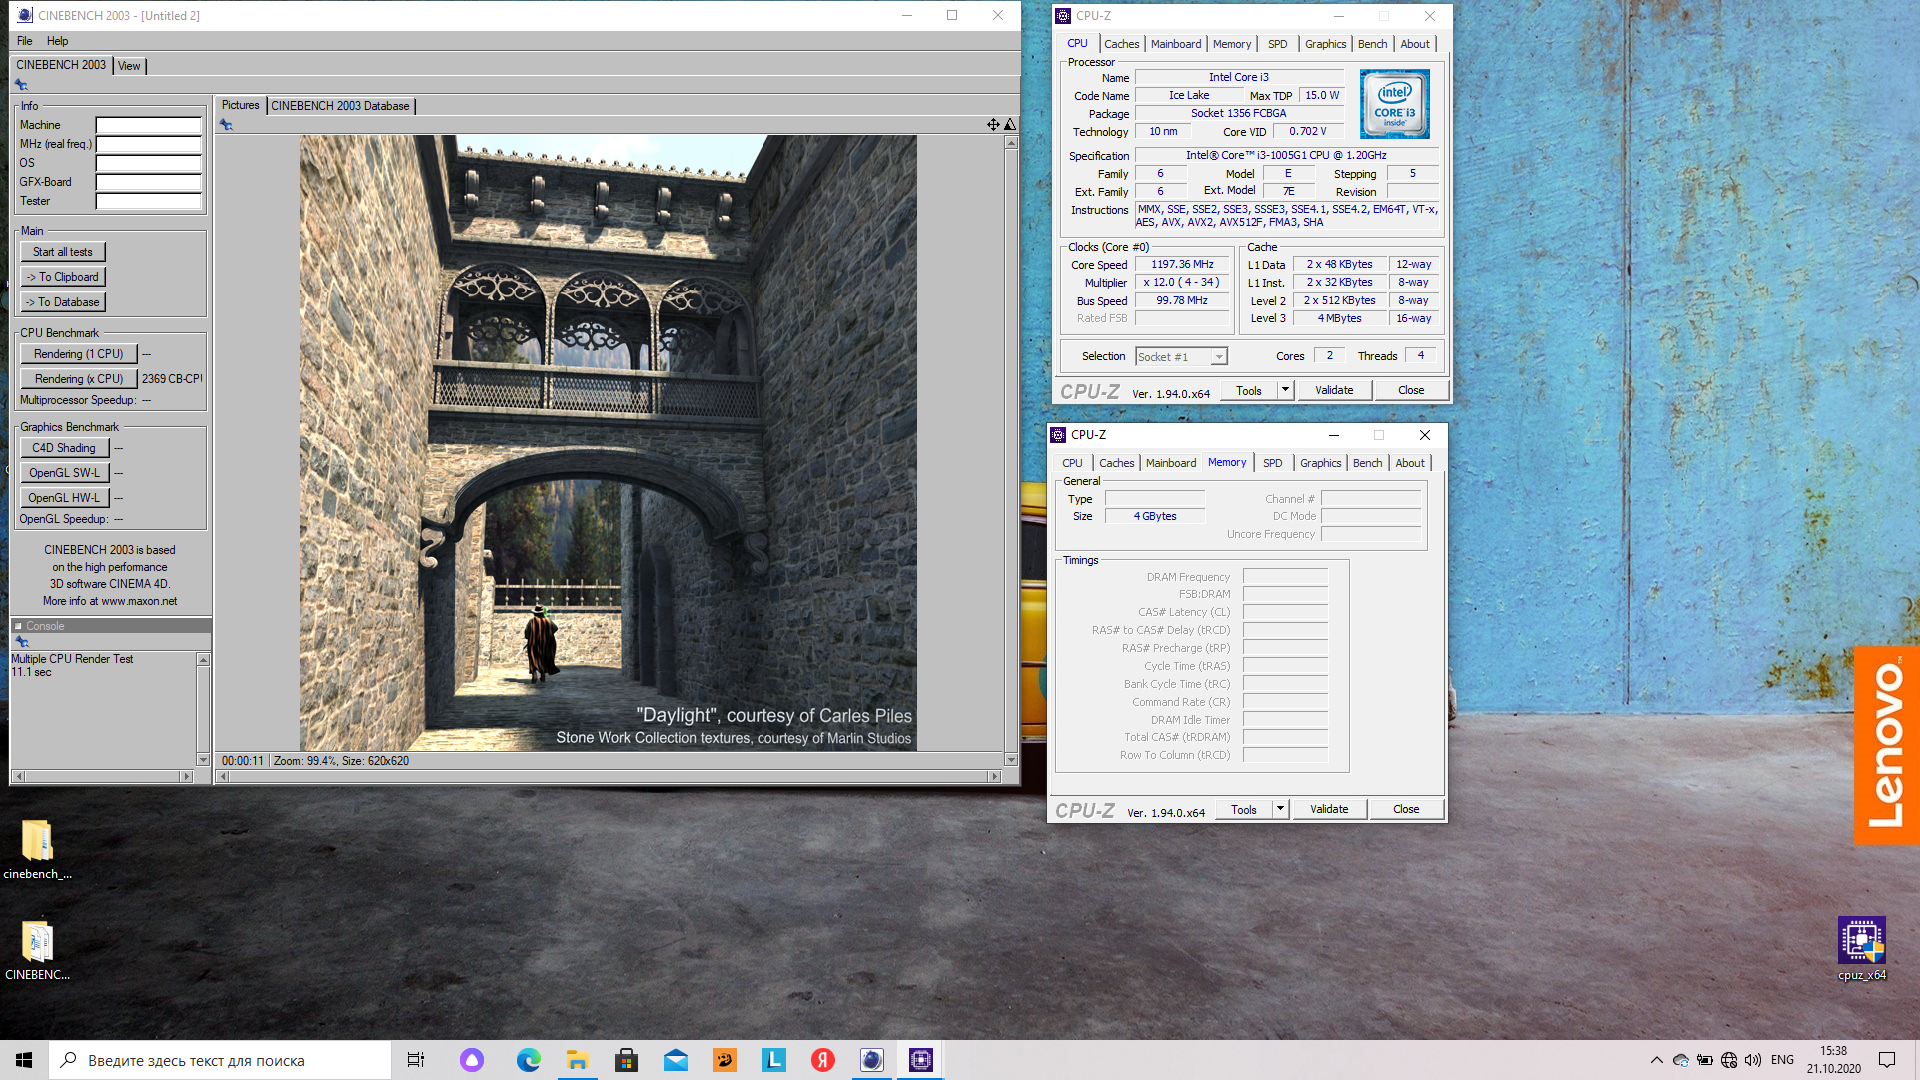
Task: Switch to CPU-Z in taskbar
Action: pyautogui.click(x=920, y=1060)
